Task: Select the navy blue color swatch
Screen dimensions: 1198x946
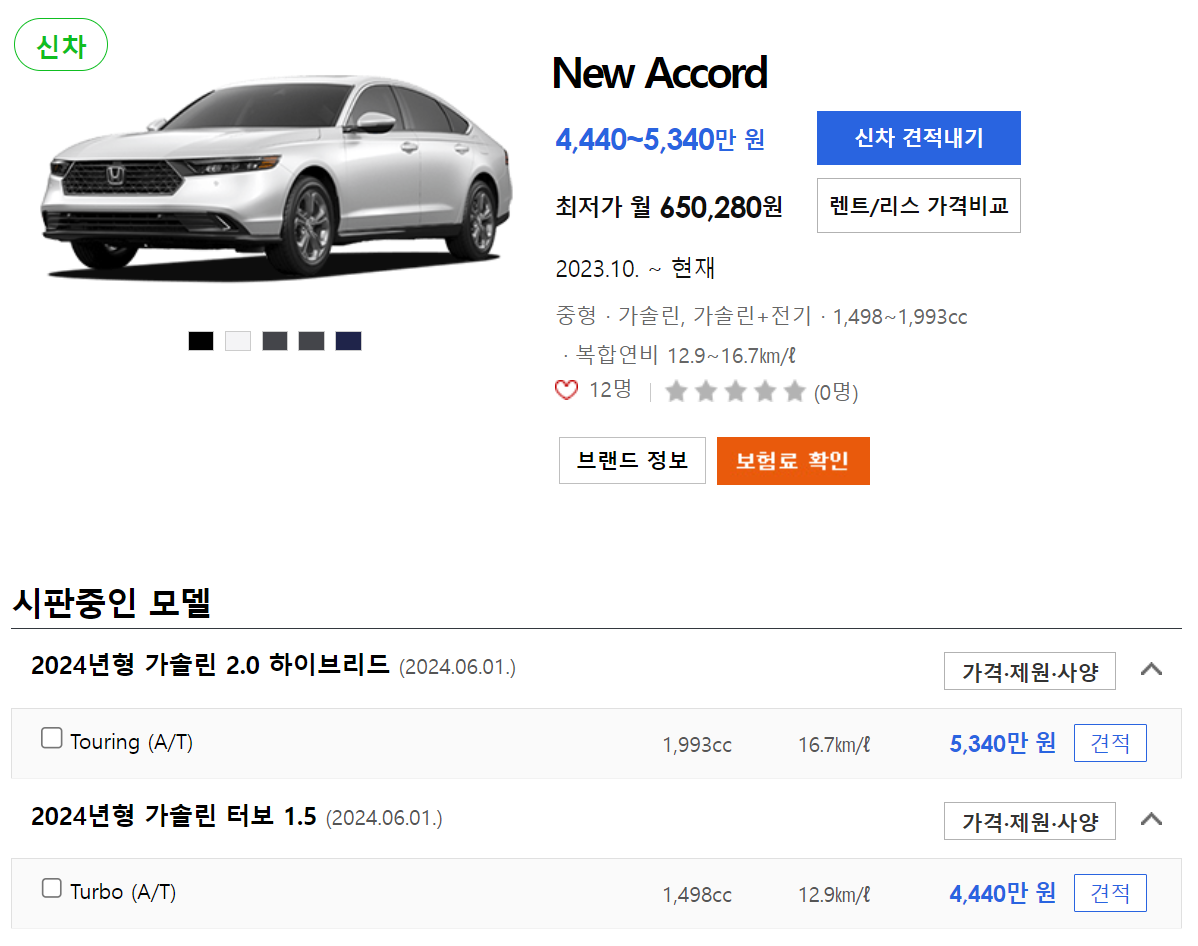Action: (x=348, y=341)
